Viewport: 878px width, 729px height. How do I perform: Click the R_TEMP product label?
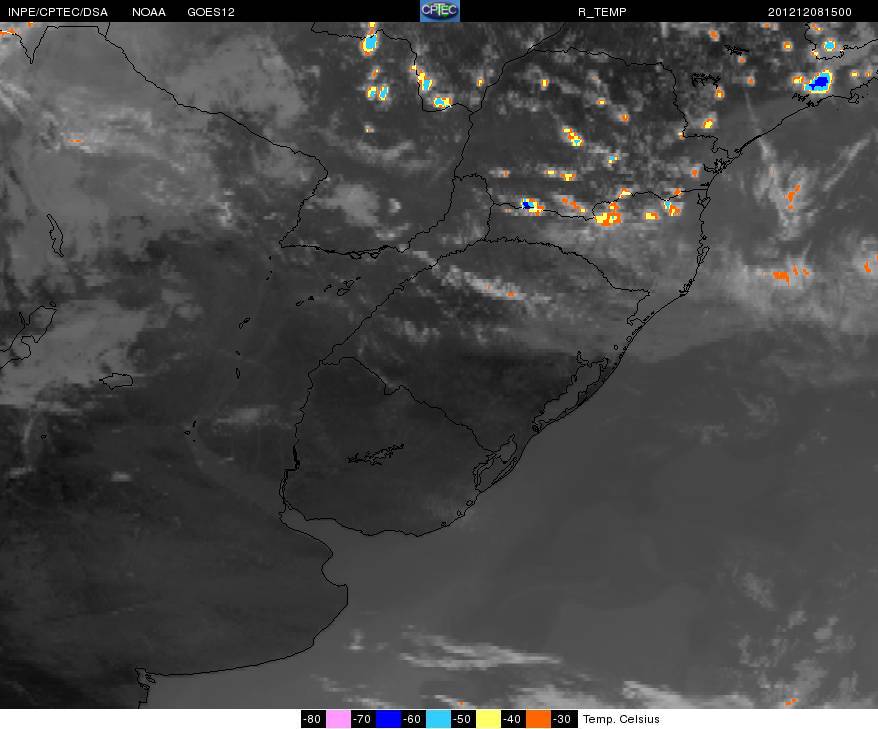click(602, 12)
